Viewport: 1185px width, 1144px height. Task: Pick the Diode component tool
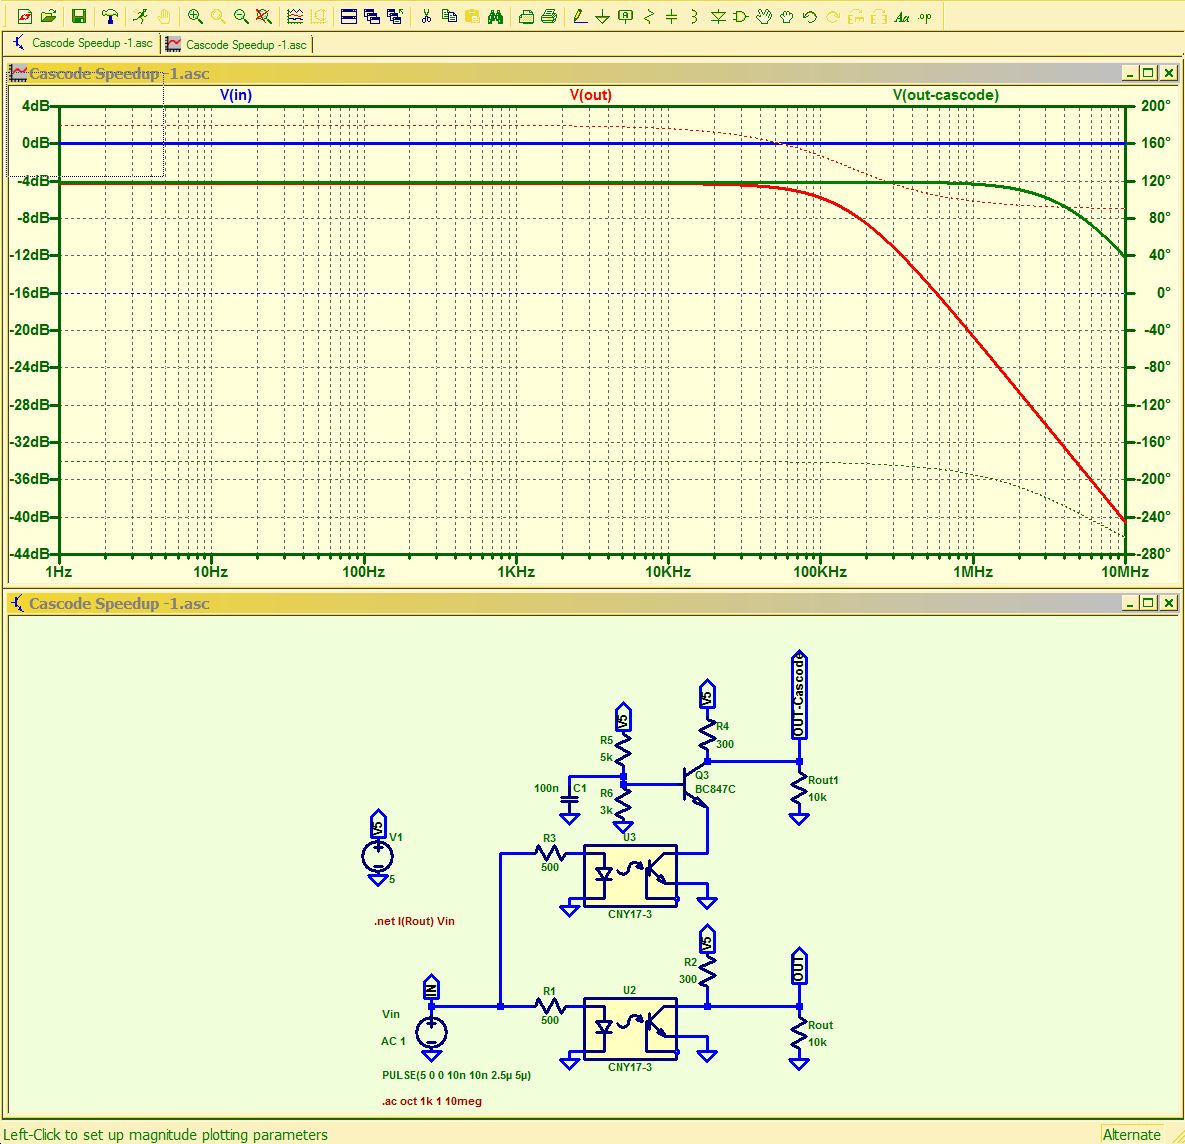[718, 17]
